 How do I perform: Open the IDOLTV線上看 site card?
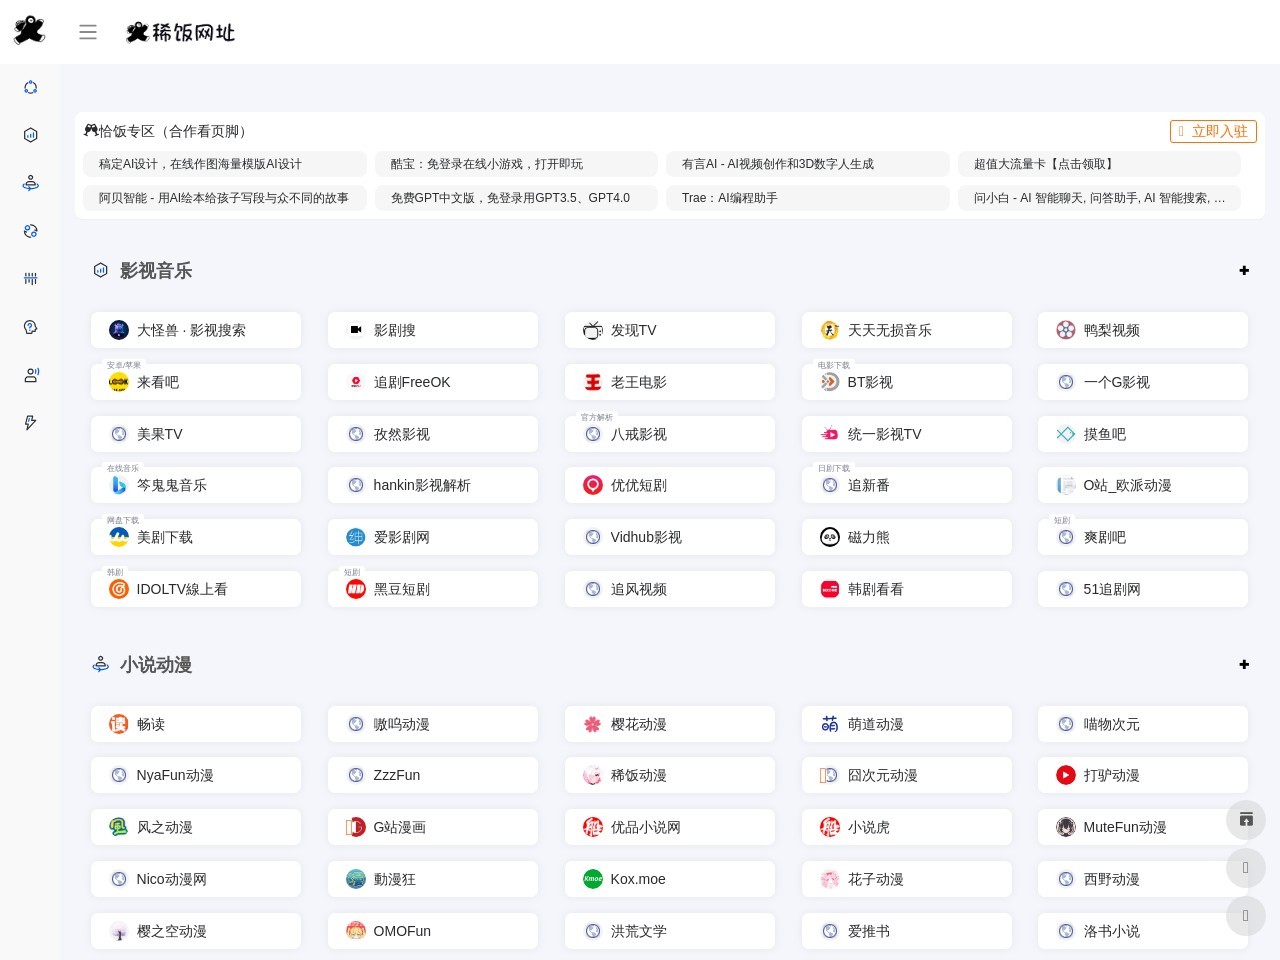pos(196,589)
